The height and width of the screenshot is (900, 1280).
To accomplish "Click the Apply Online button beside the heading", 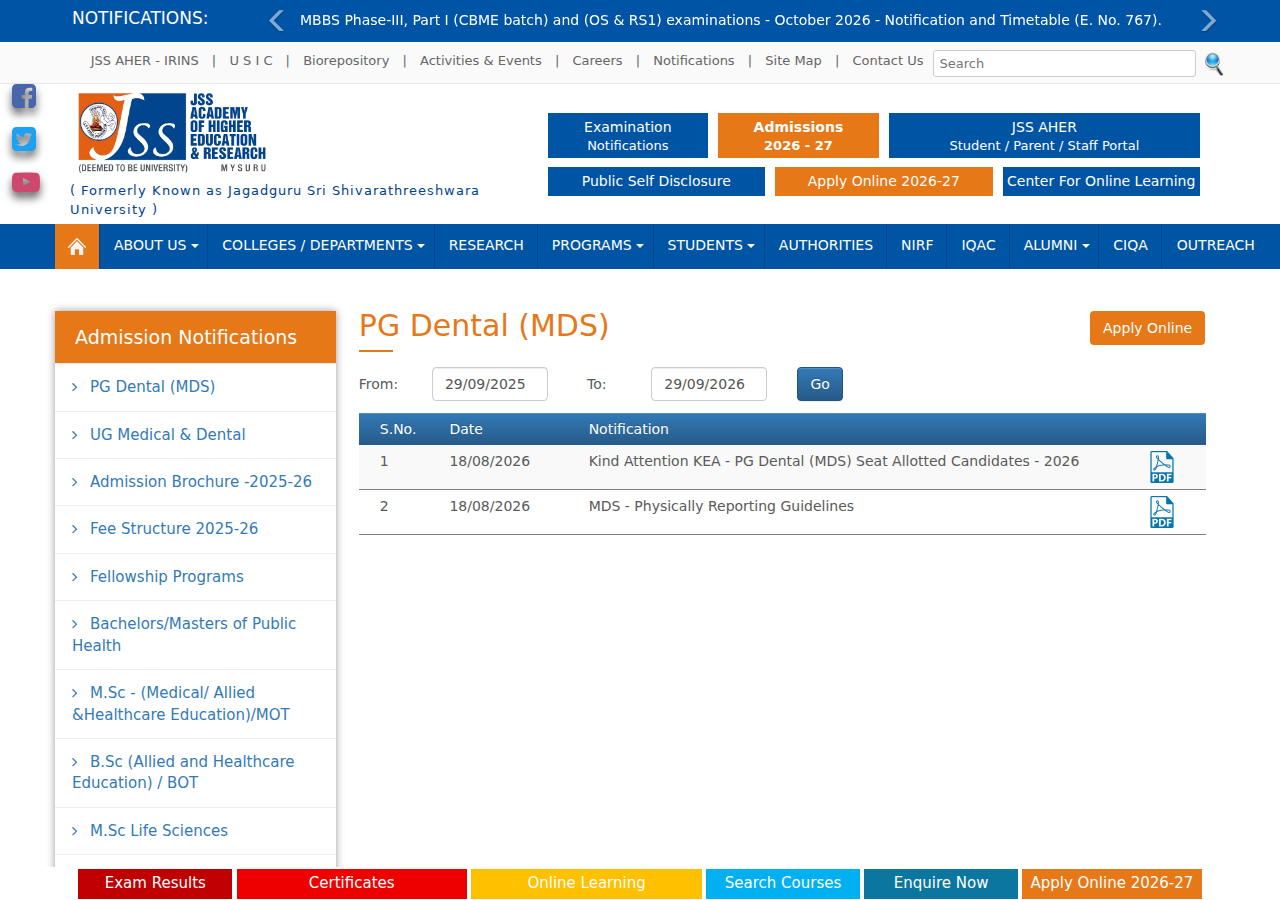I will pyautogui.click(x=1147, y=328).
